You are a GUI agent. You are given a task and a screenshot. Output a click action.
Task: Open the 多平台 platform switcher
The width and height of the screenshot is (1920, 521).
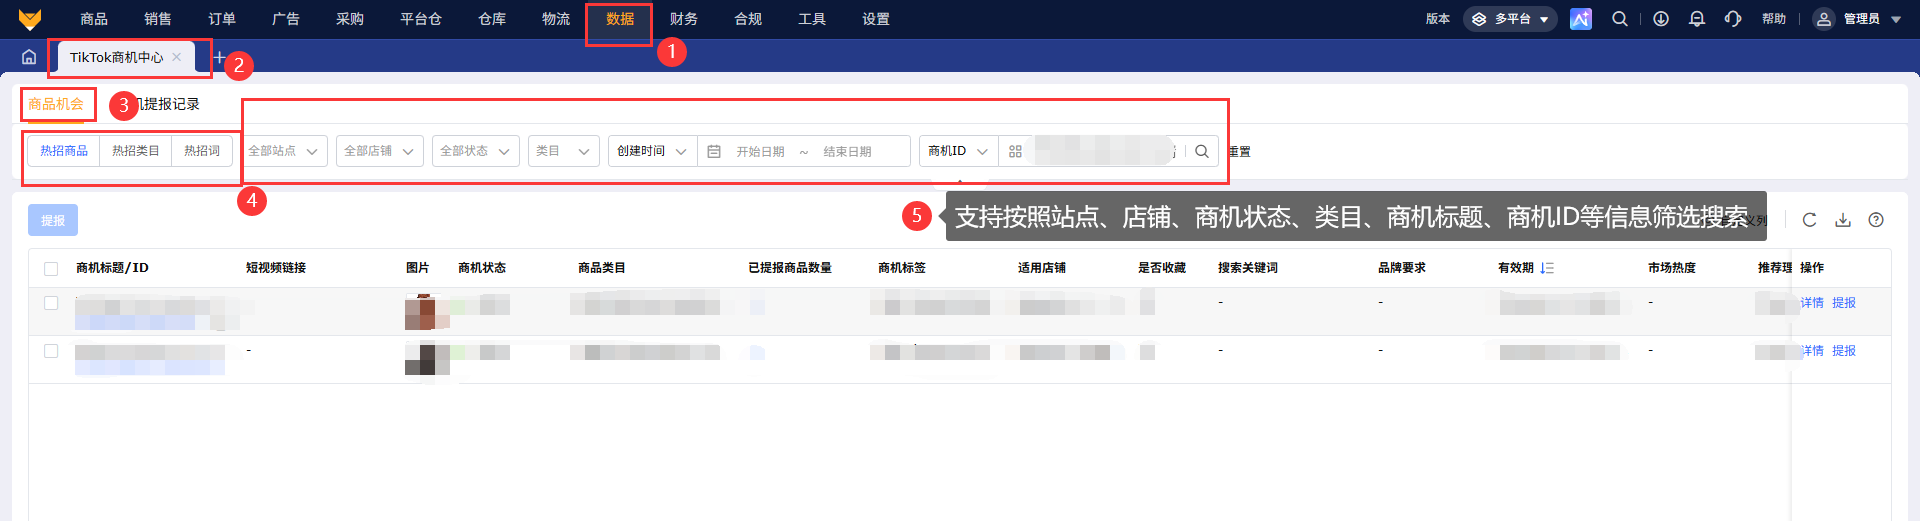click(1510, 19)
